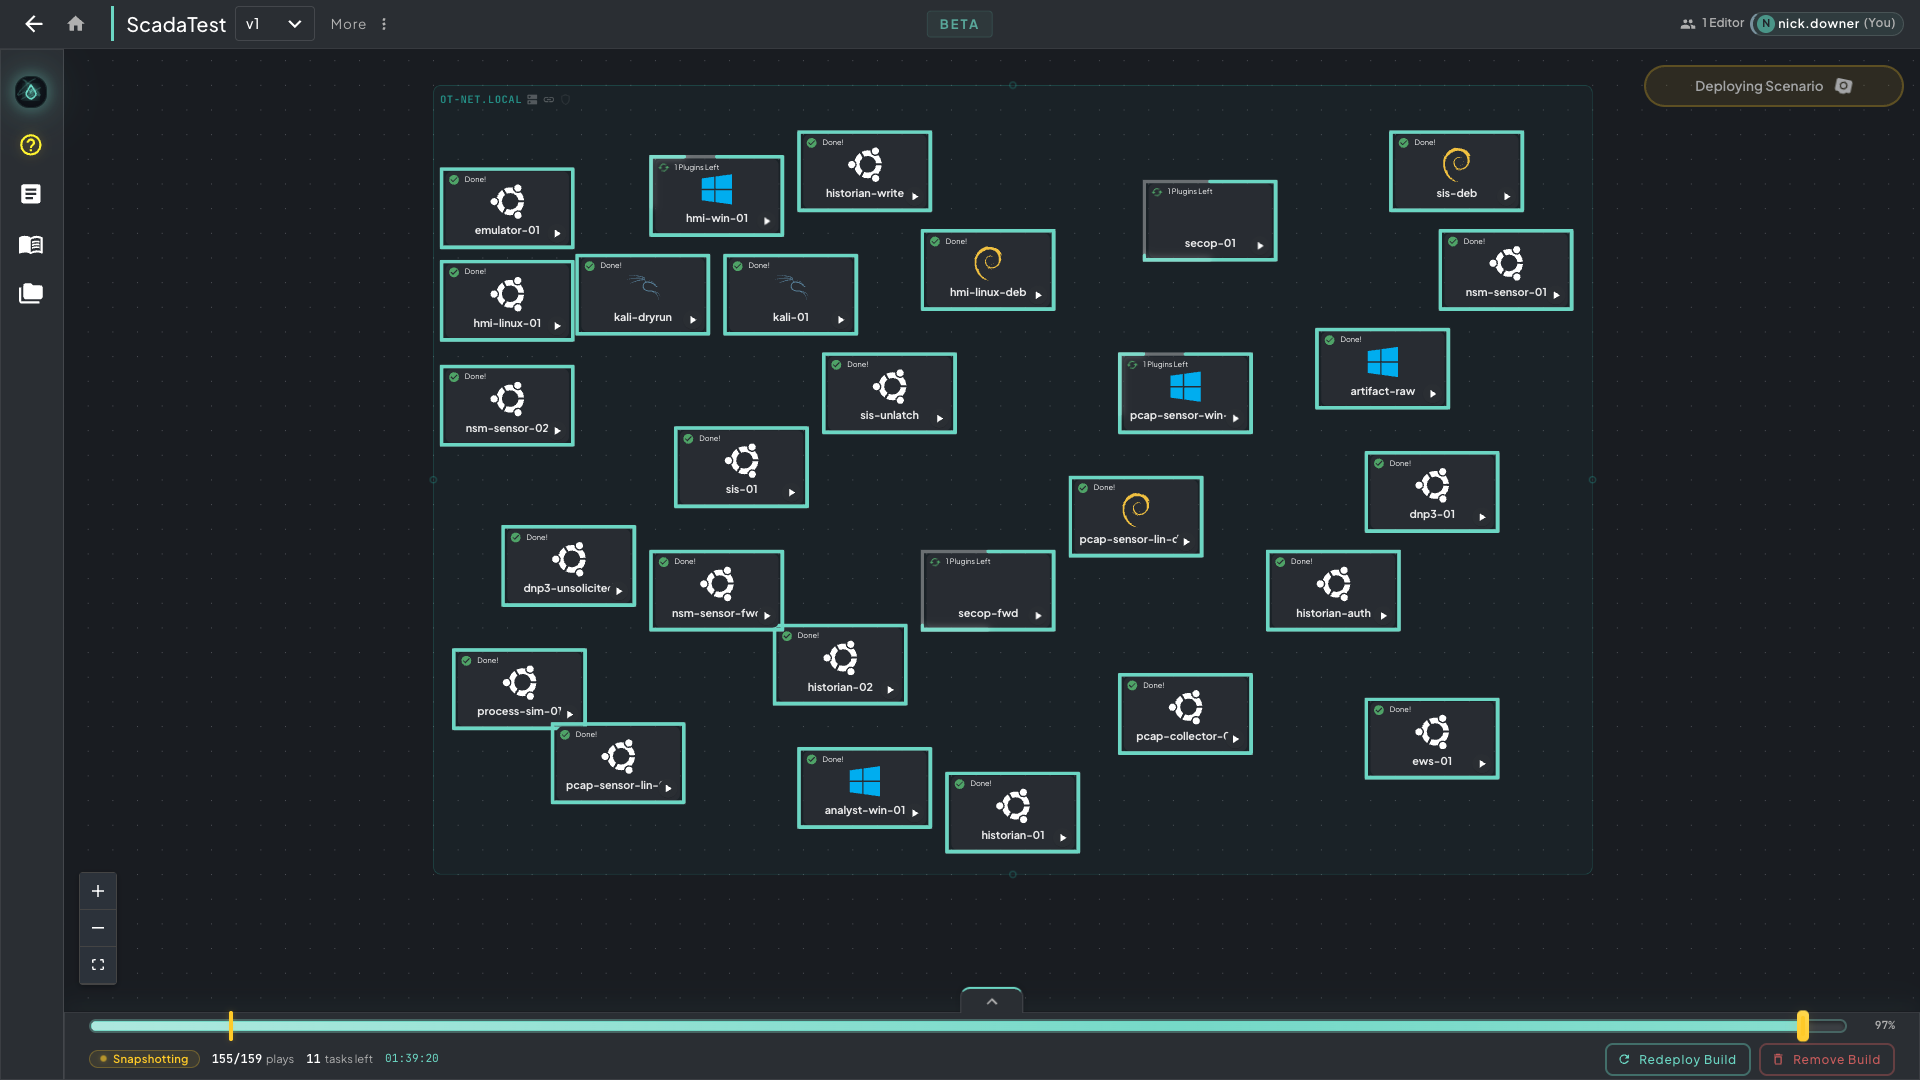The width and height of the screenshot is (1920, 1080).
Task: Show the 1 Editor collaborators list
Action: click(x=1712, y=23)
